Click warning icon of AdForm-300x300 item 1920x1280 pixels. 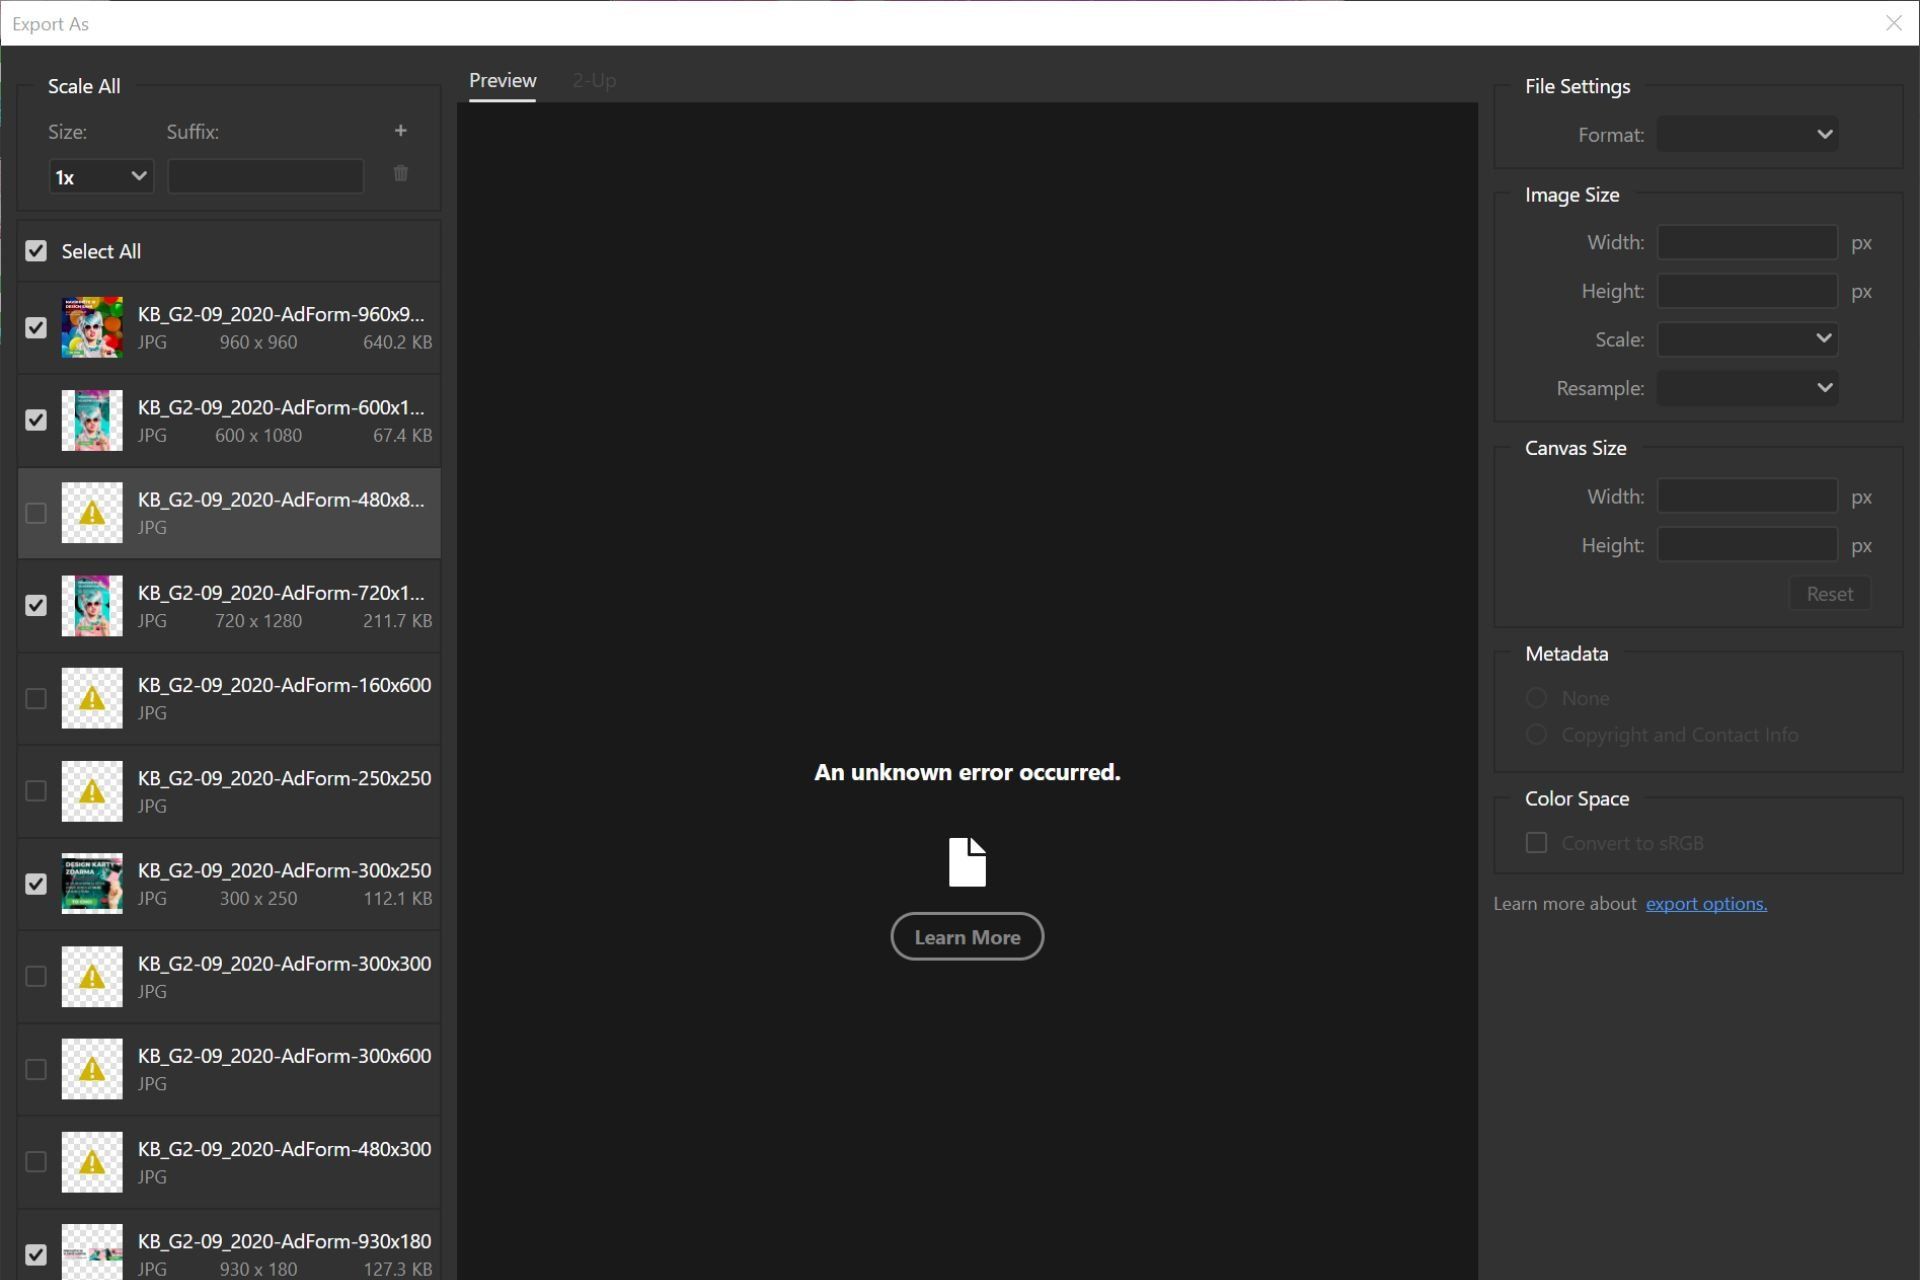[x=92, y=976]
